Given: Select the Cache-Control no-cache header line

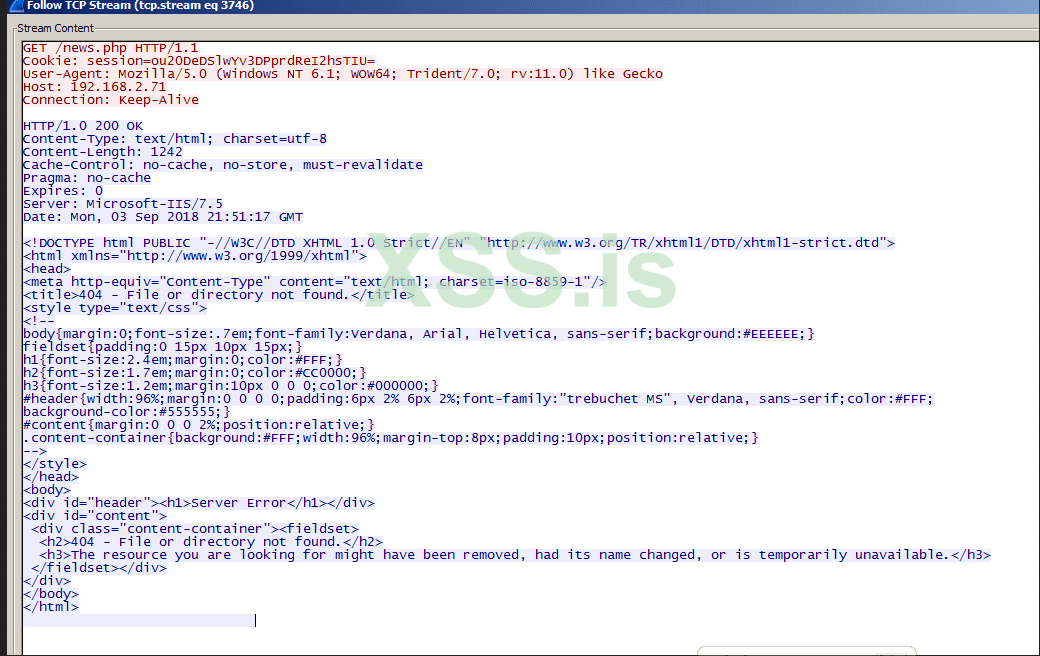Looking at the screenshot, I should [x=222, y=164].
